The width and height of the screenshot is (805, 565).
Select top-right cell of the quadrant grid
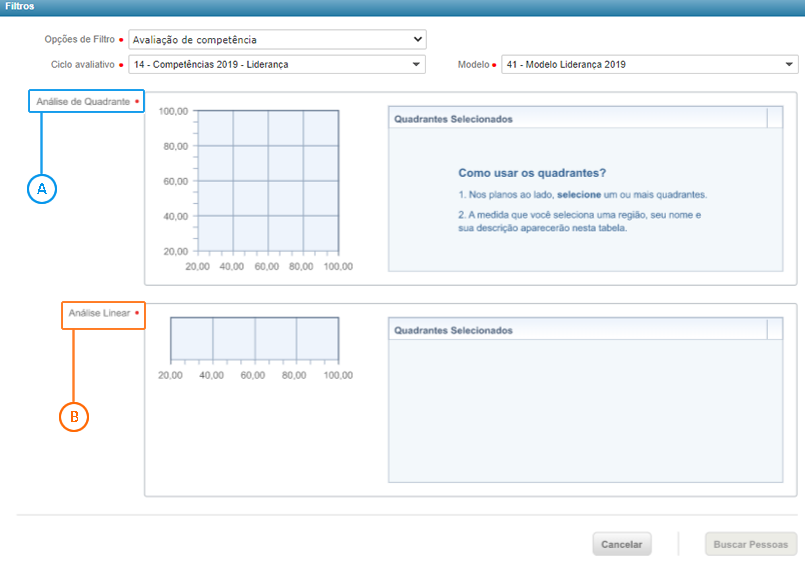point(321,128)
